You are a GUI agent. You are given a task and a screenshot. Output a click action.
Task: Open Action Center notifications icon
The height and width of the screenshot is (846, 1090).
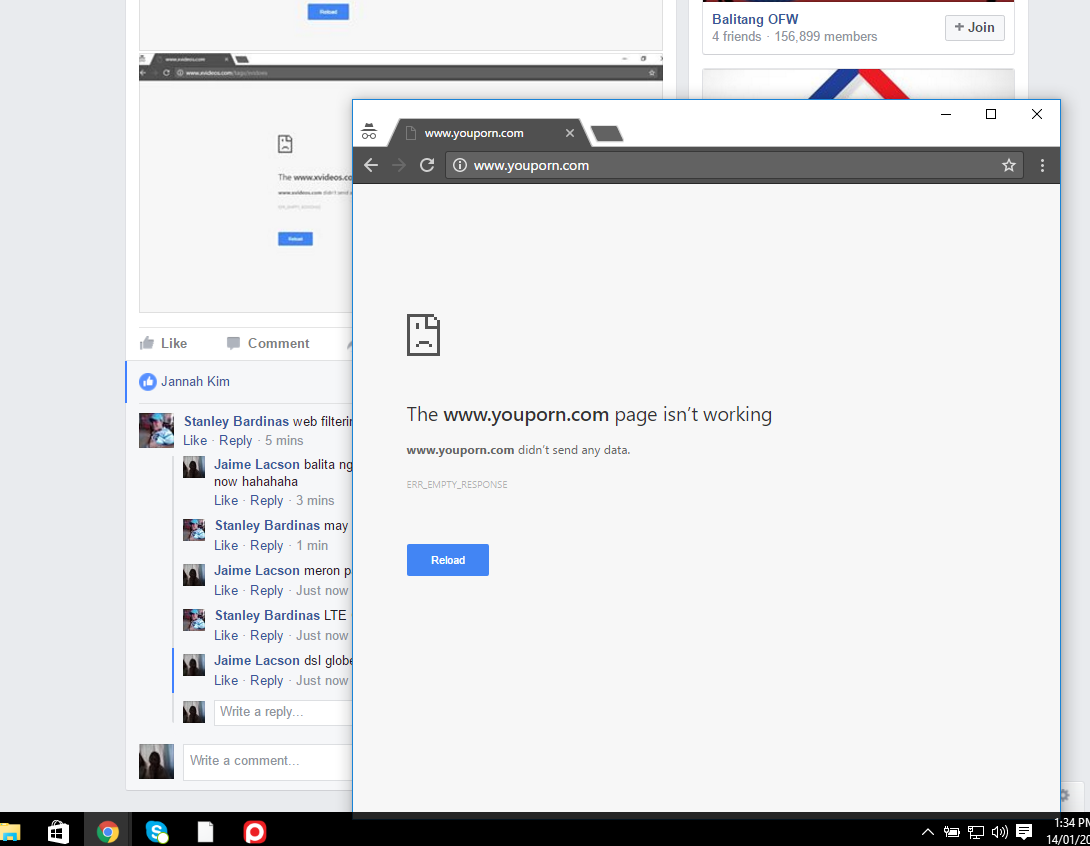[1024, 831]
